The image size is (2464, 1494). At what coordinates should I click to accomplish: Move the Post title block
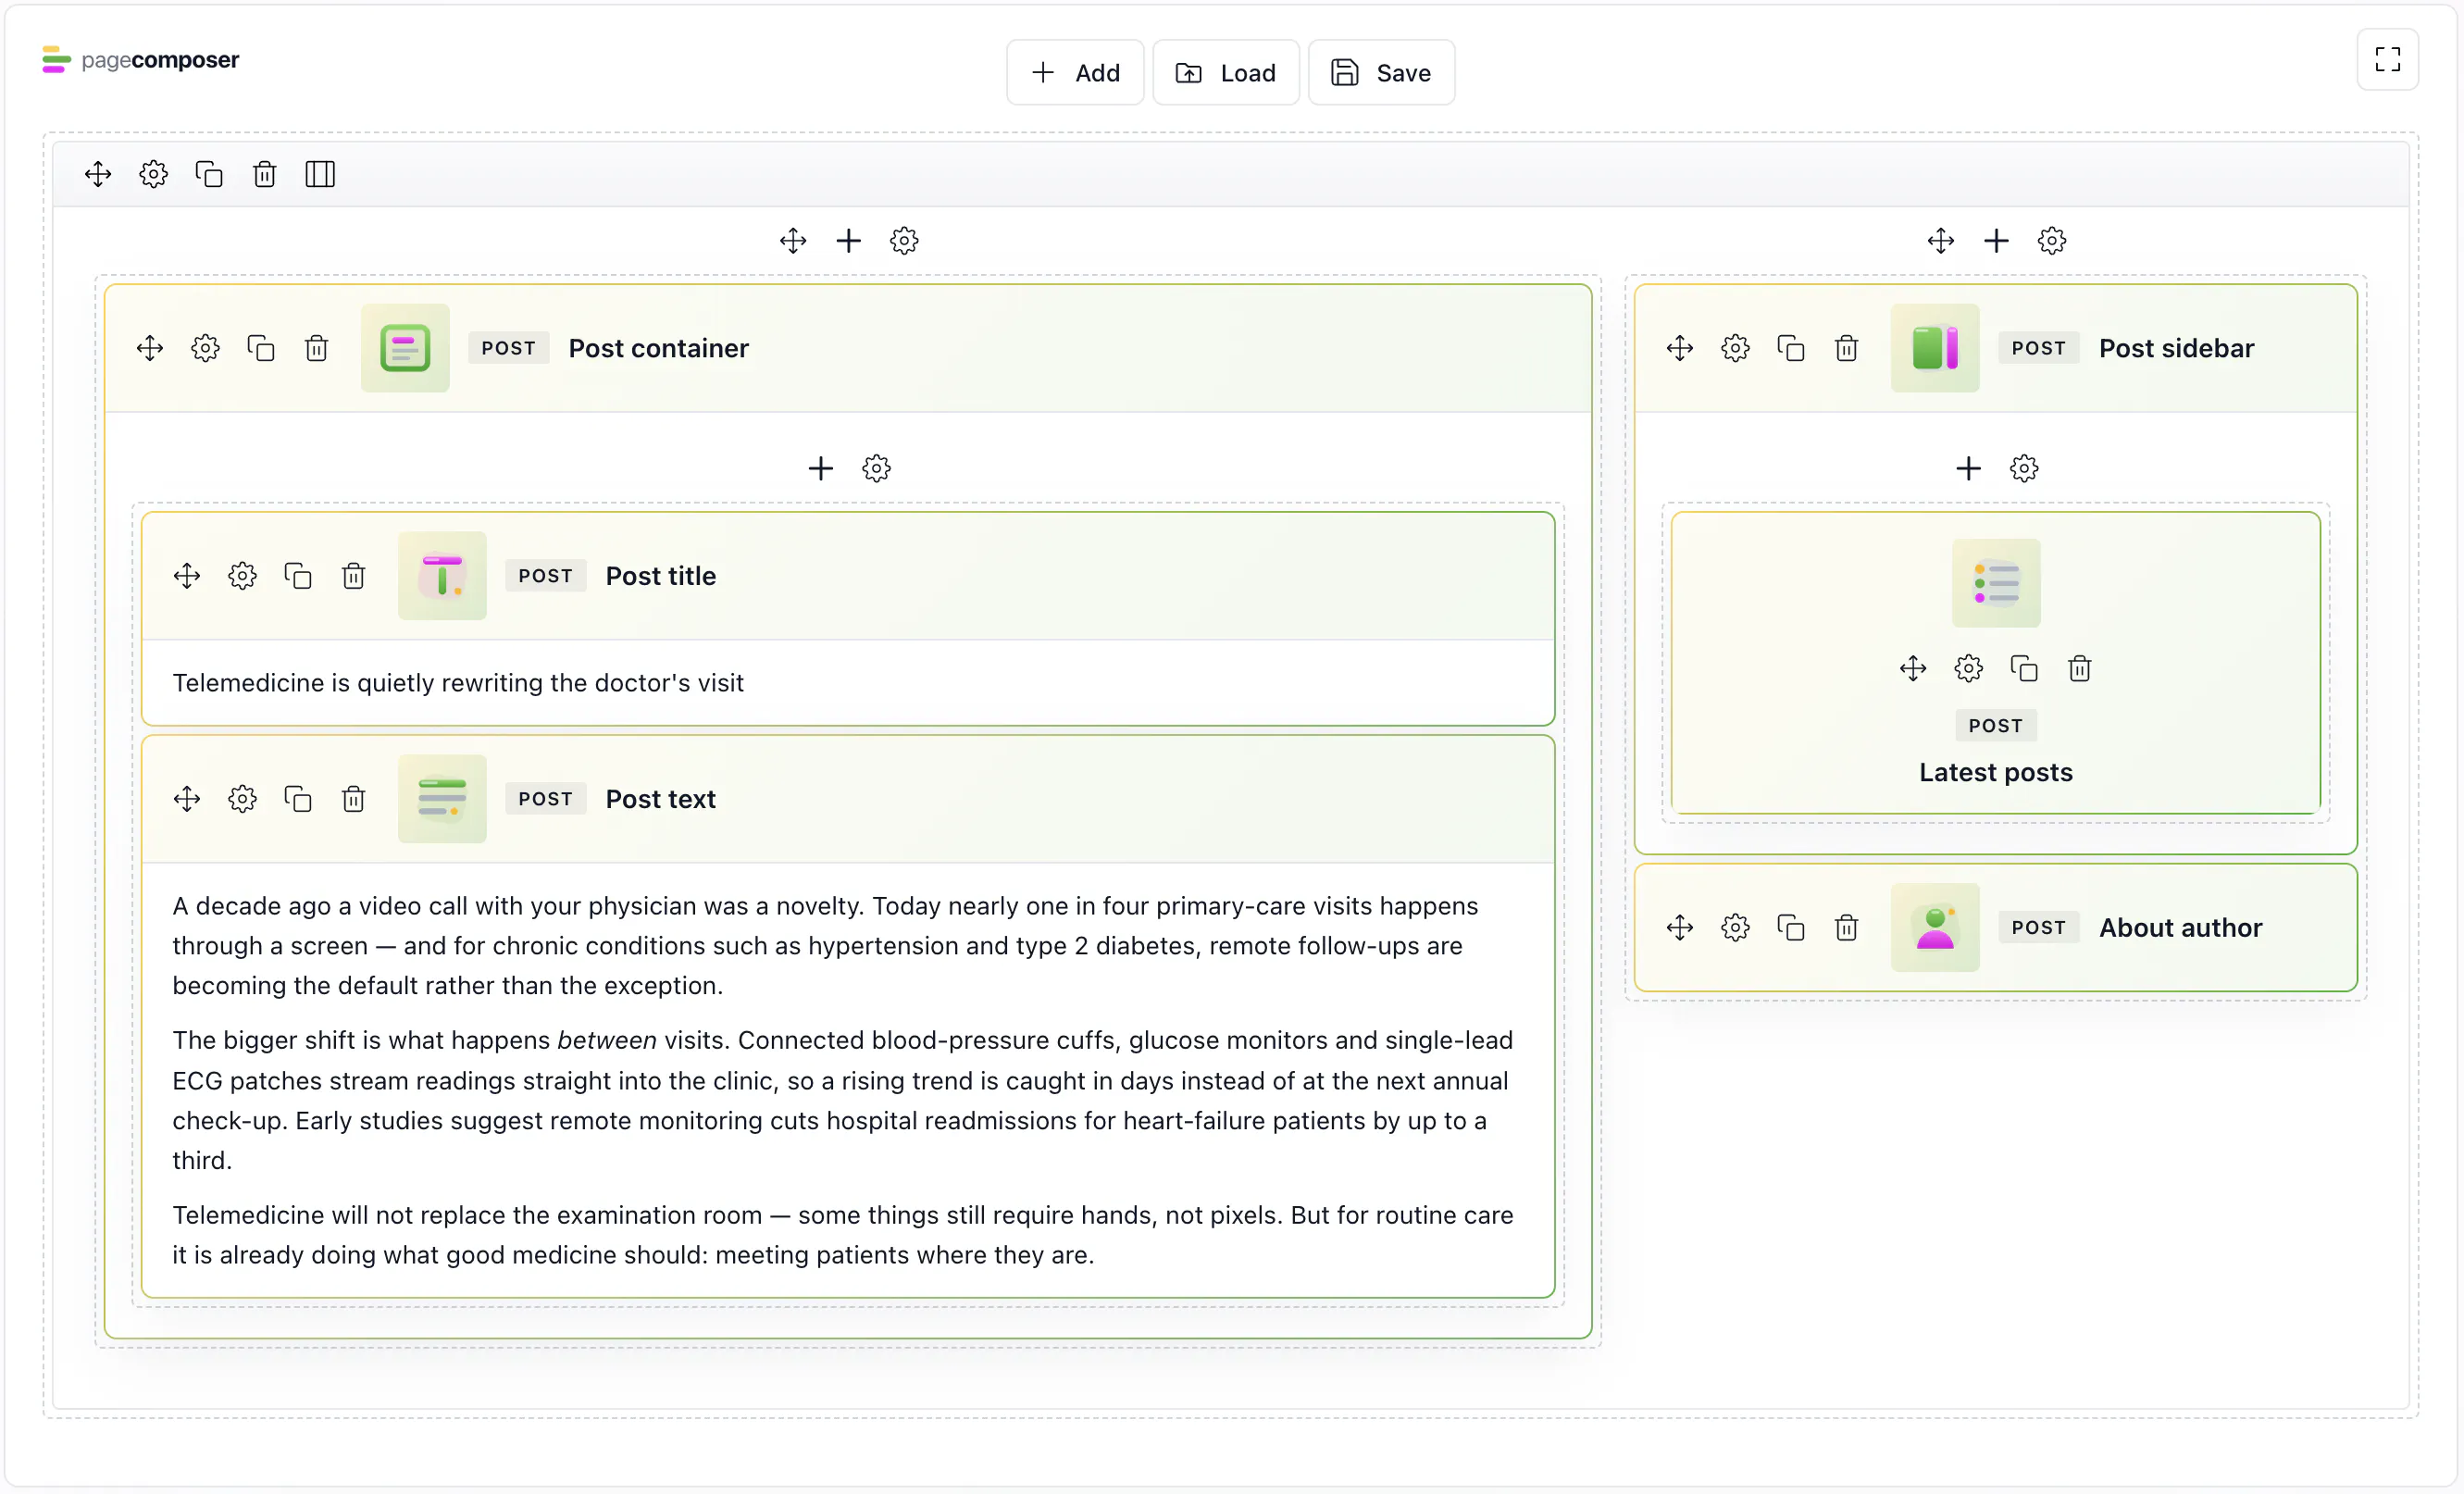coord(187,576)
